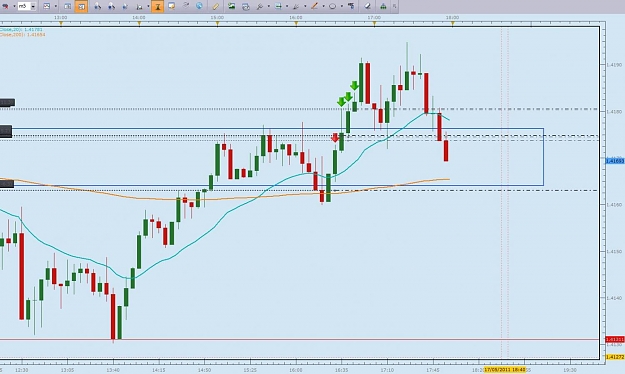Click the 18:00 yellow marker on top time axis
The width and height of the screenshot is (625, 374).
tap(452, 24)
